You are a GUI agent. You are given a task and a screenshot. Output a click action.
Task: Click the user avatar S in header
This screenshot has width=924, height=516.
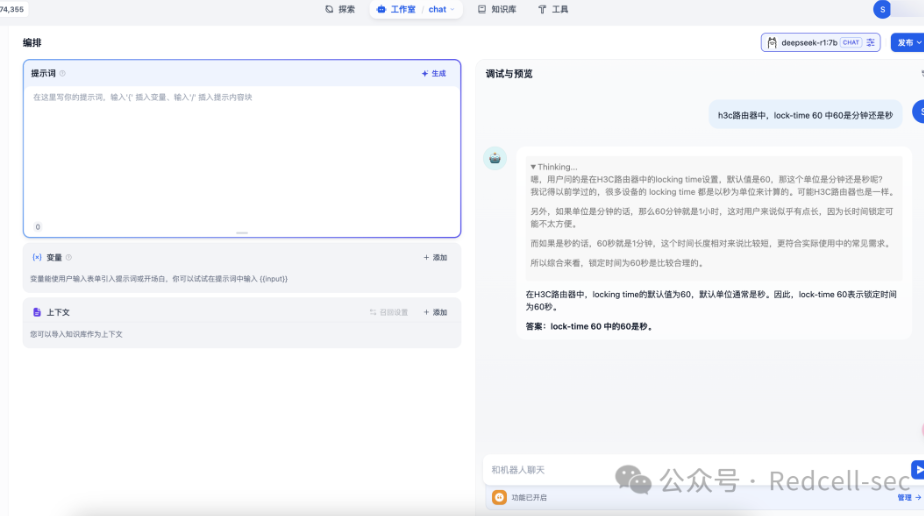point(882,9)
